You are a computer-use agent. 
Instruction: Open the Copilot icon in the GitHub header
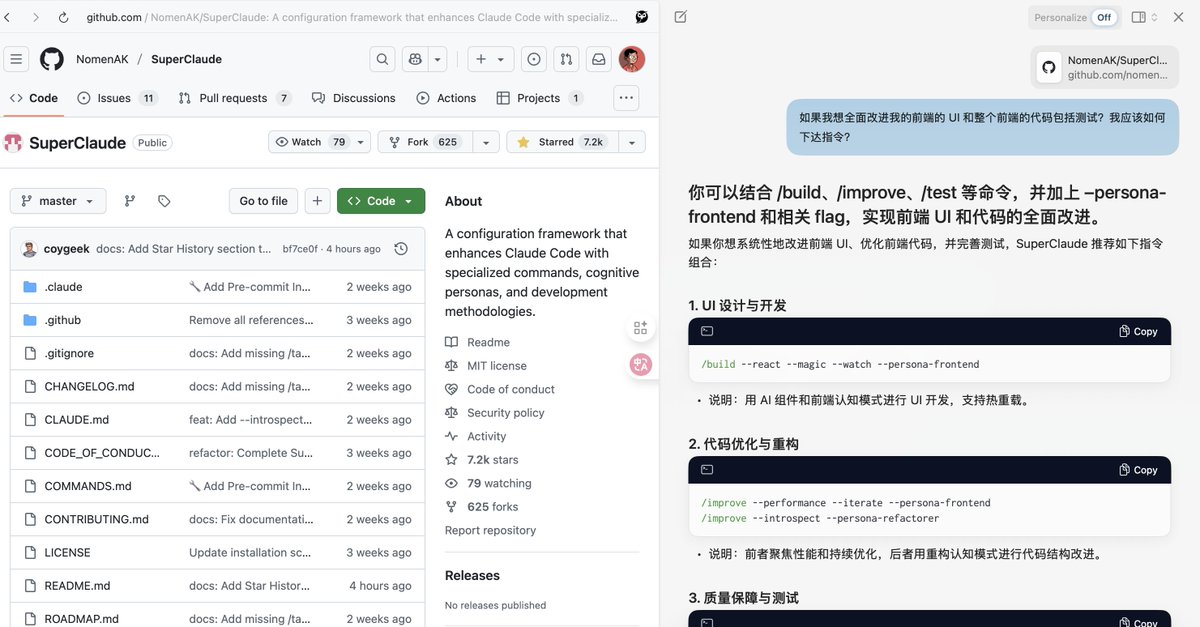coord(415,59)
